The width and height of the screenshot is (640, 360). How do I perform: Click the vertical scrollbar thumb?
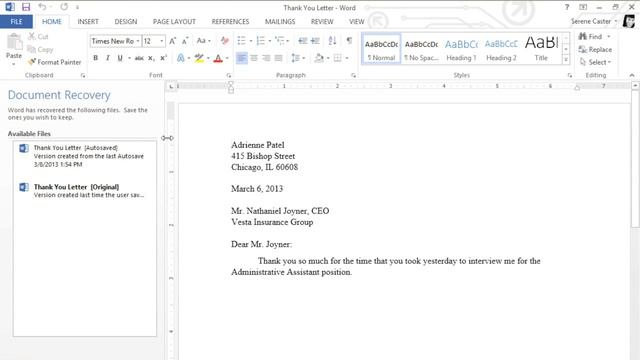coord(635,159)
